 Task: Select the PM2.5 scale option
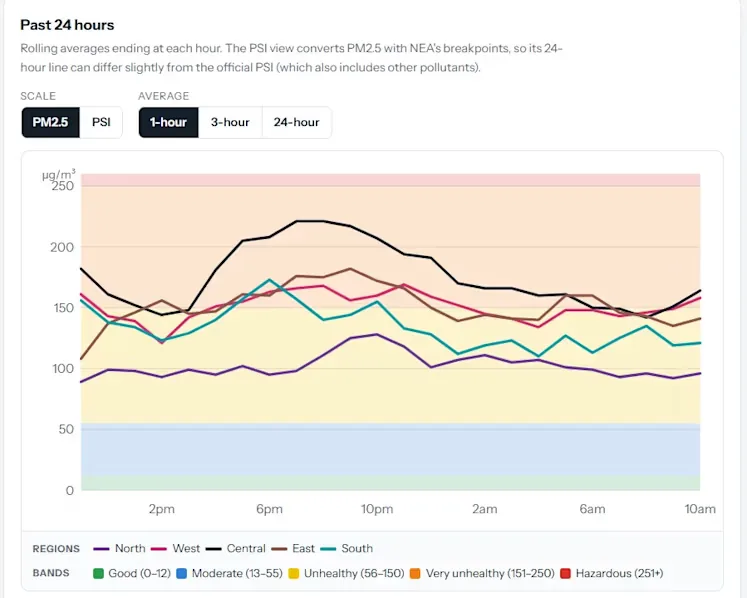point(50,122)
